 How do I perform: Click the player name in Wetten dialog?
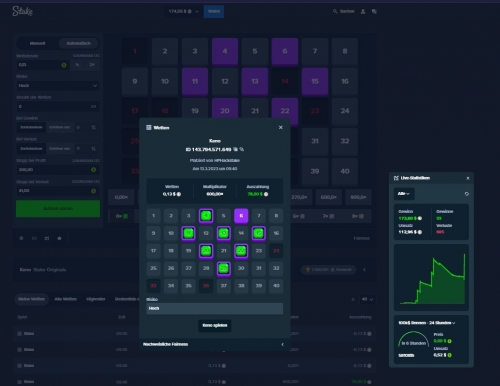(226, 160)
